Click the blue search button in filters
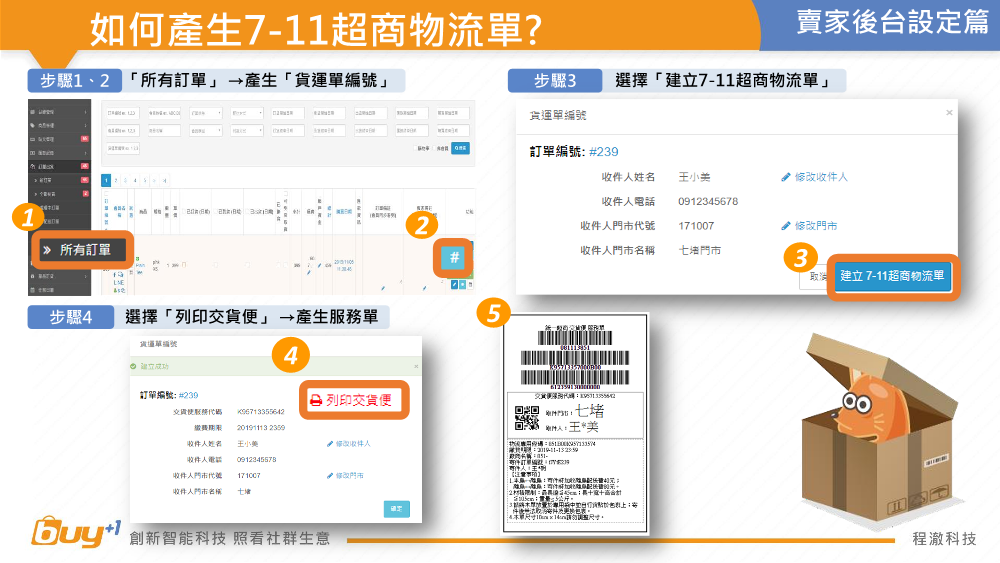Viewport: 1000px width, 563px height. tap(459, 147)
